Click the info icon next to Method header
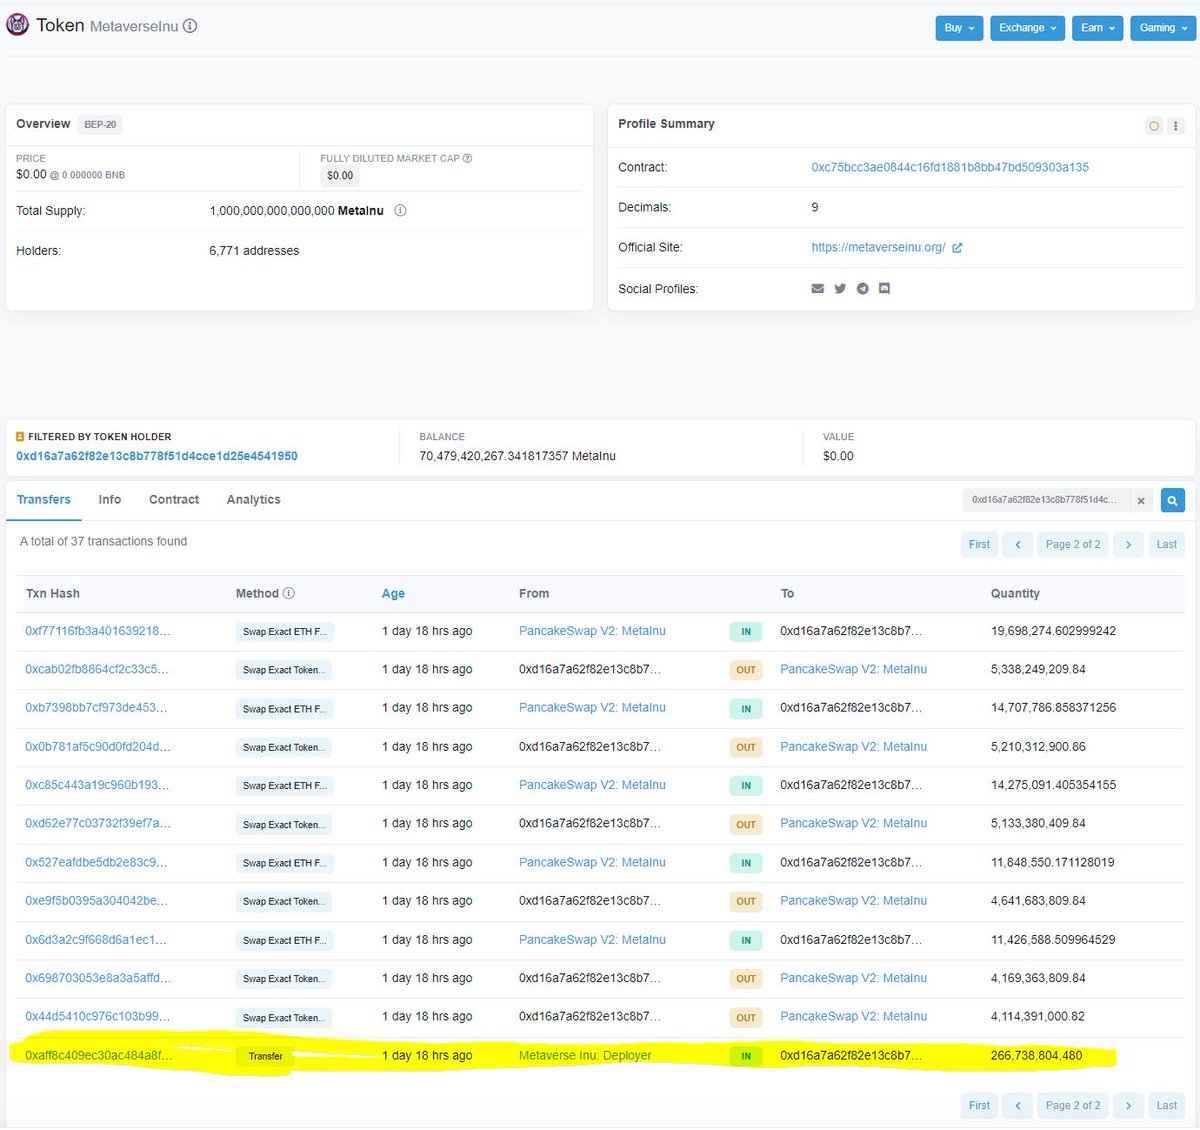Screen dimensions: 1200x1130 coord(289,593)
